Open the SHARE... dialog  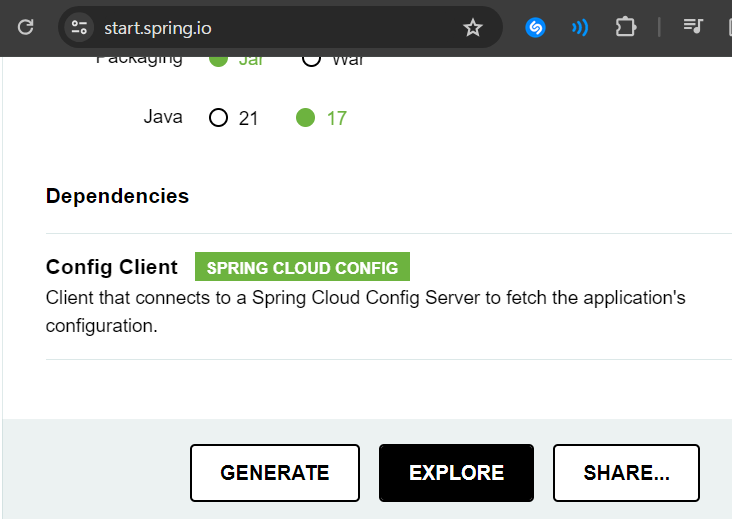[626, 473]
